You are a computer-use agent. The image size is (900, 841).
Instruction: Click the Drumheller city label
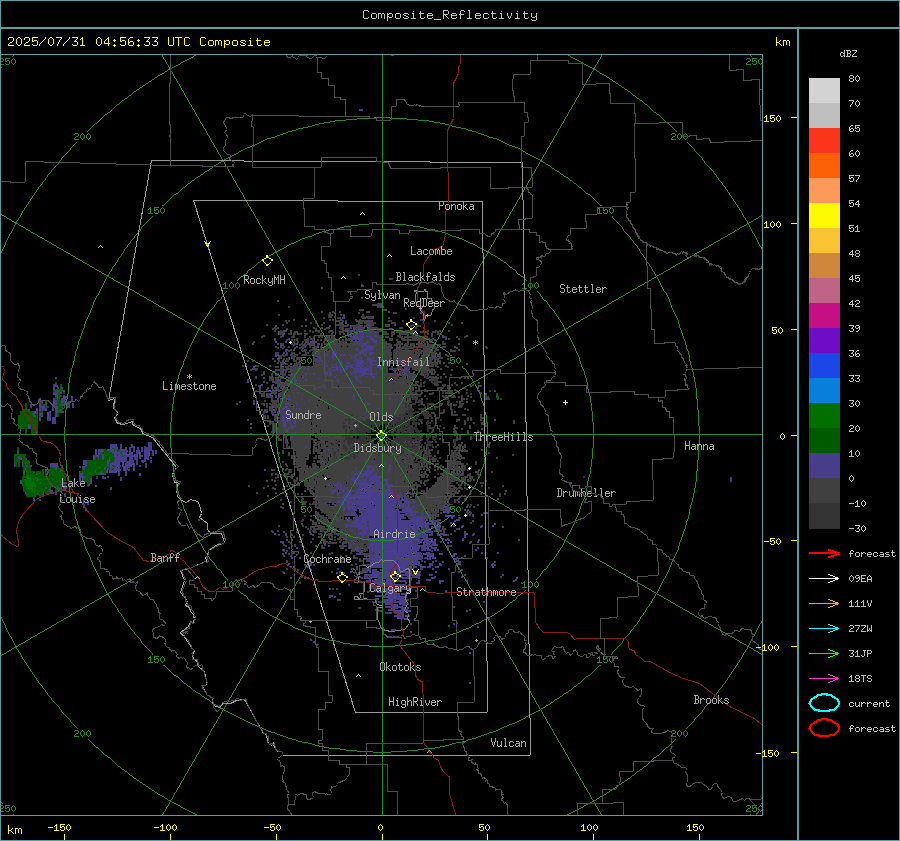pos(586,493)
